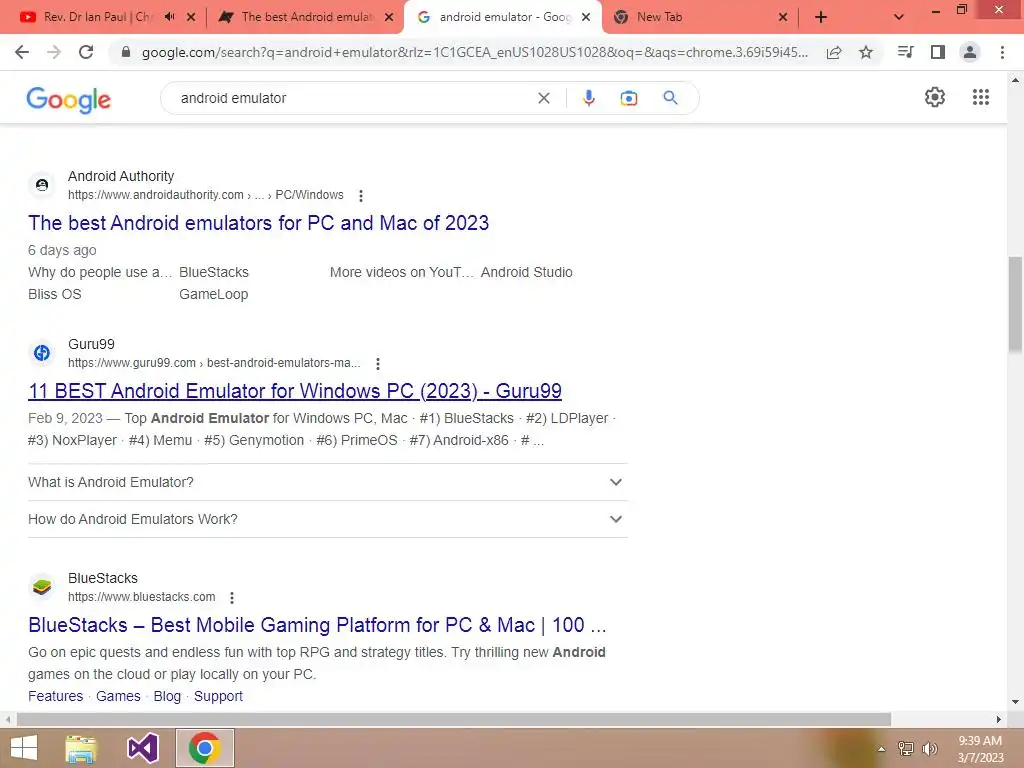The height and width of the screenshot is (768, 1024).
Task: Launch Visual Studio from taskbar
Action: 142,748
